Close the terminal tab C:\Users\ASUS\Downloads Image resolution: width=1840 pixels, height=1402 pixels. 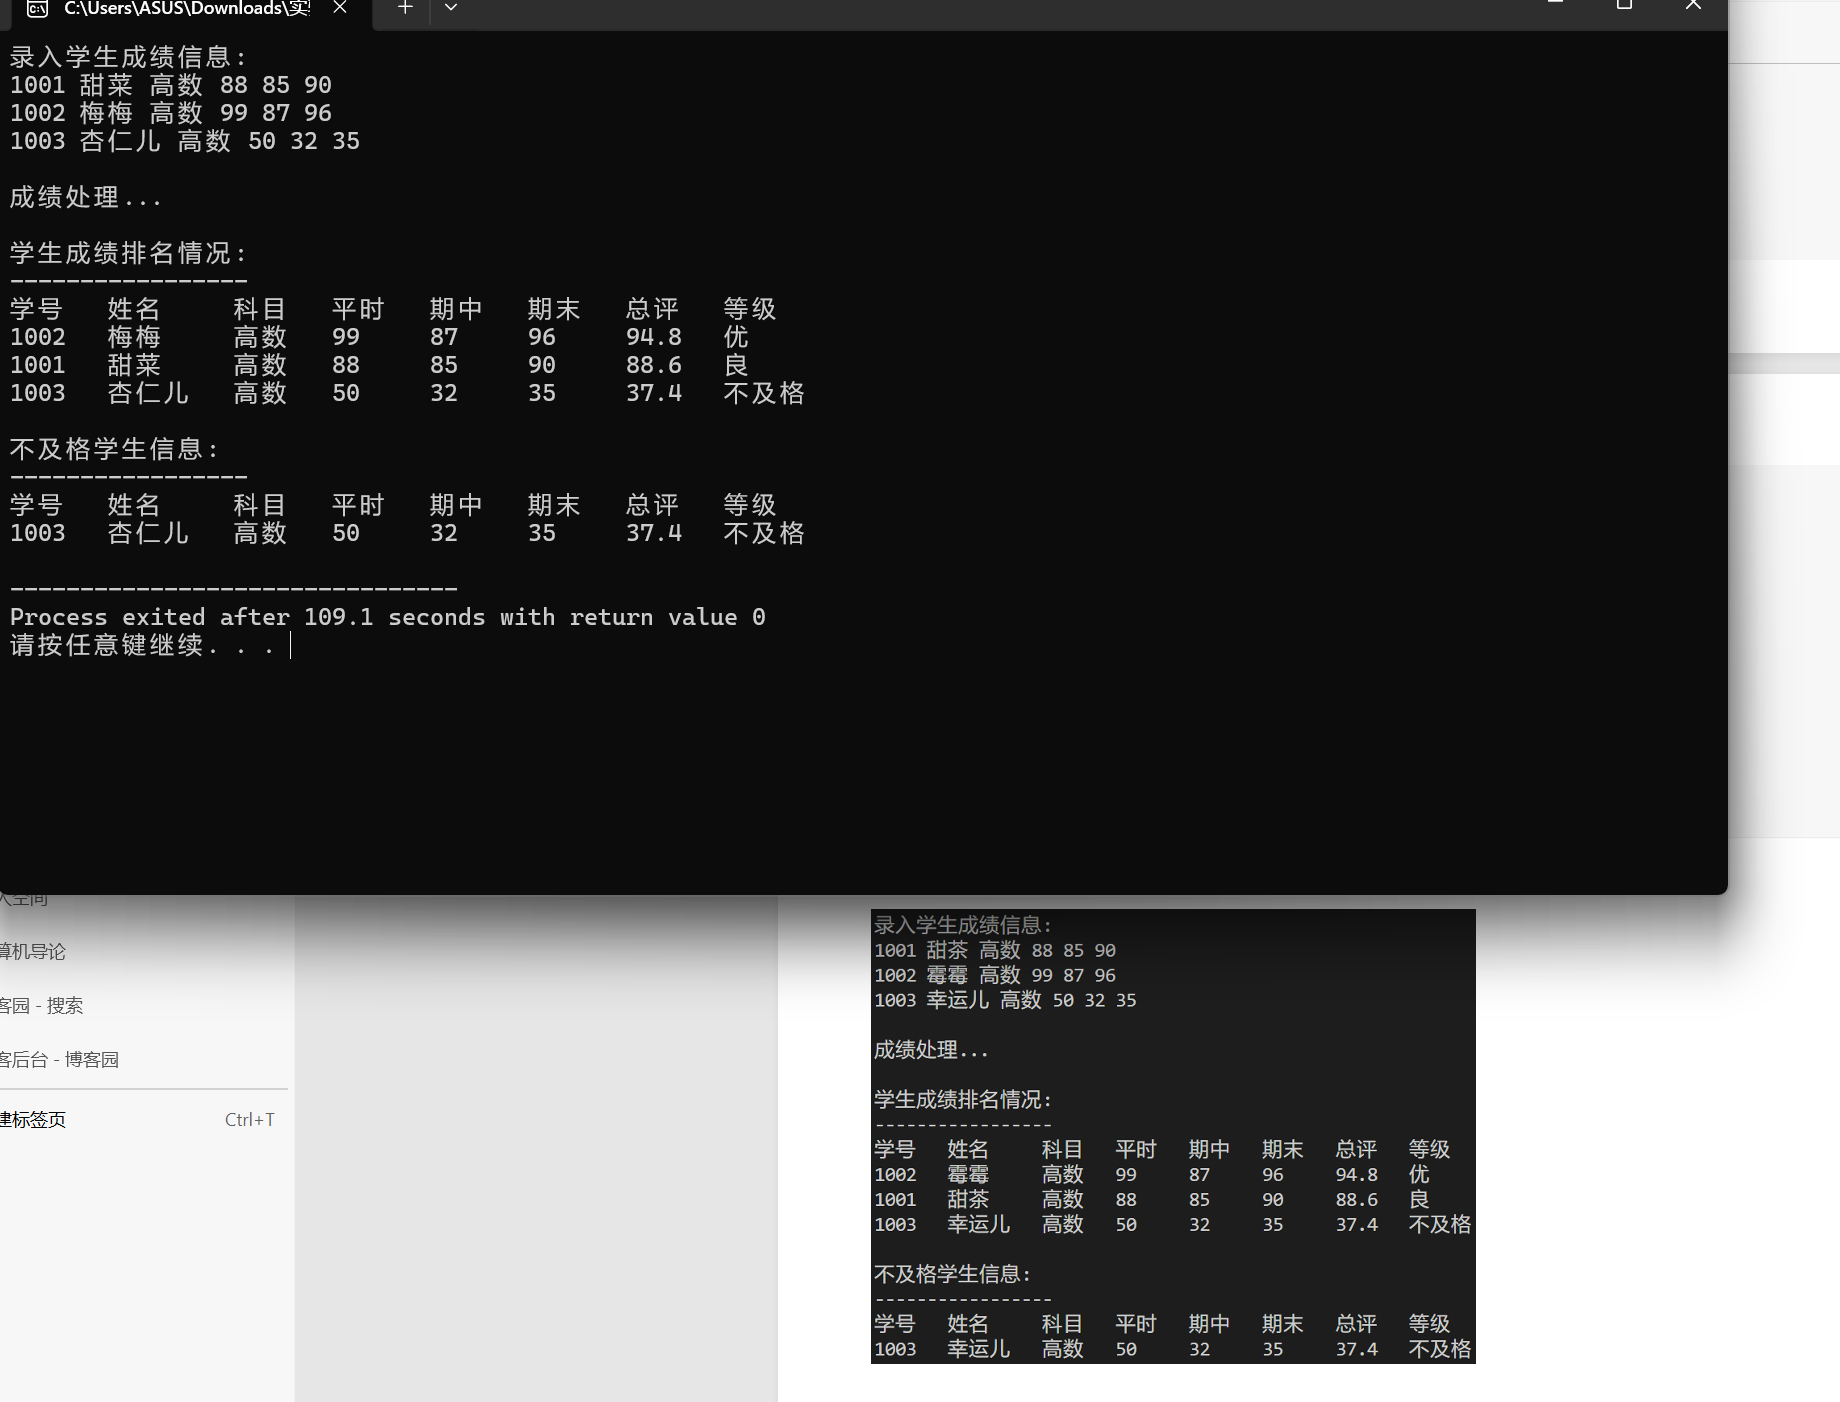(340, 8)
